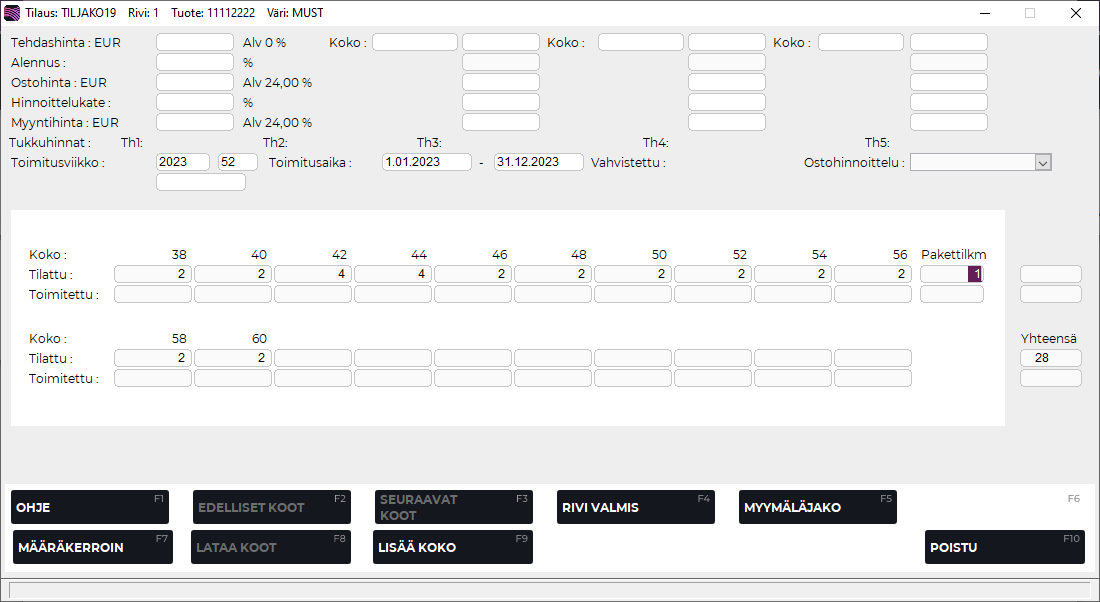Click the application icon in title bar

12,13
